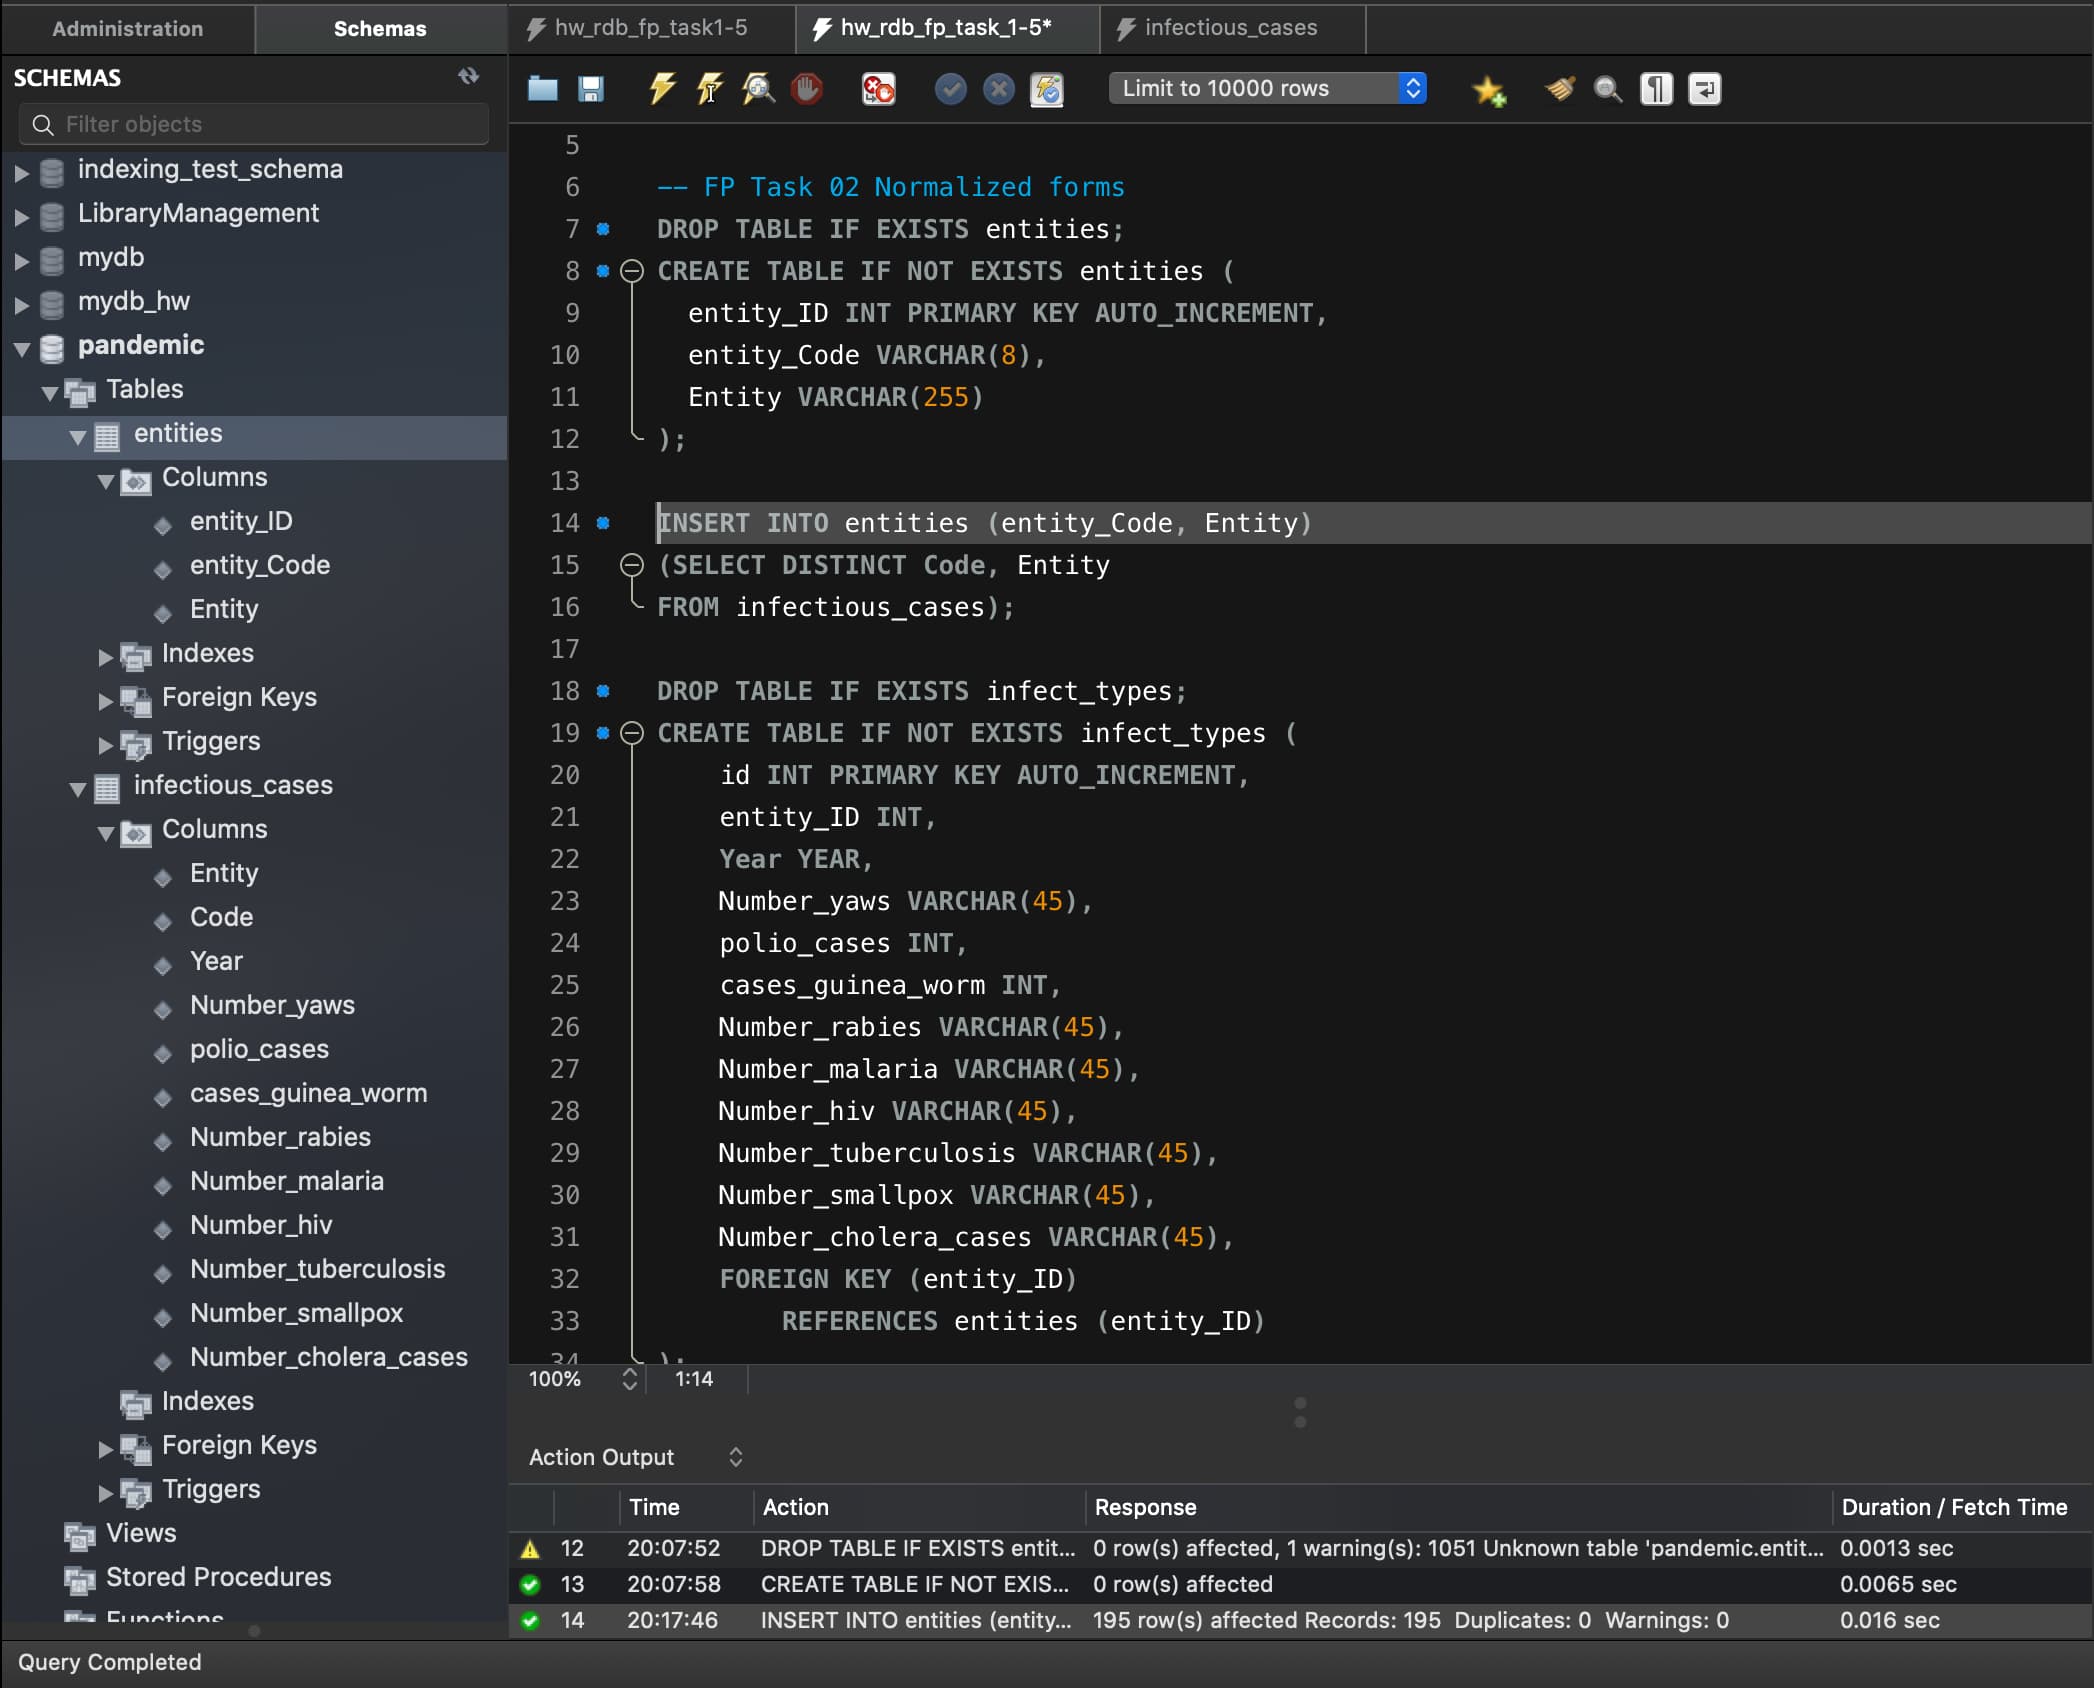
Task: Collapse the pandemic schema tree
Action: [x=22, y=348]
